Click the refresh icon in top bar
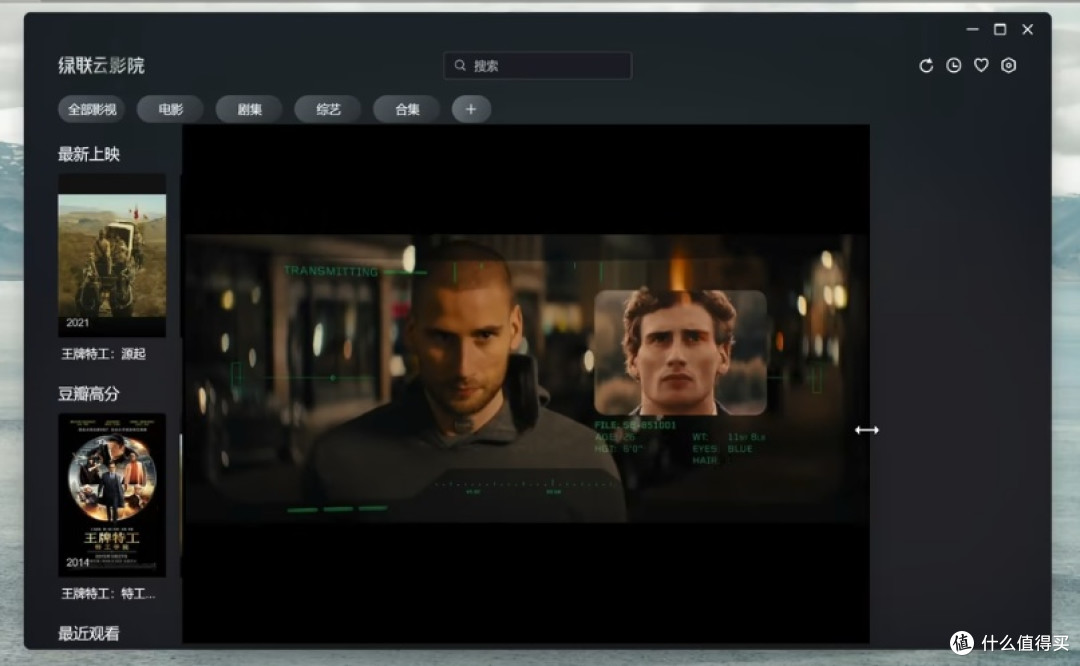Image resolution: width=1080 pixels, height=666 pixels. (926, 65)
